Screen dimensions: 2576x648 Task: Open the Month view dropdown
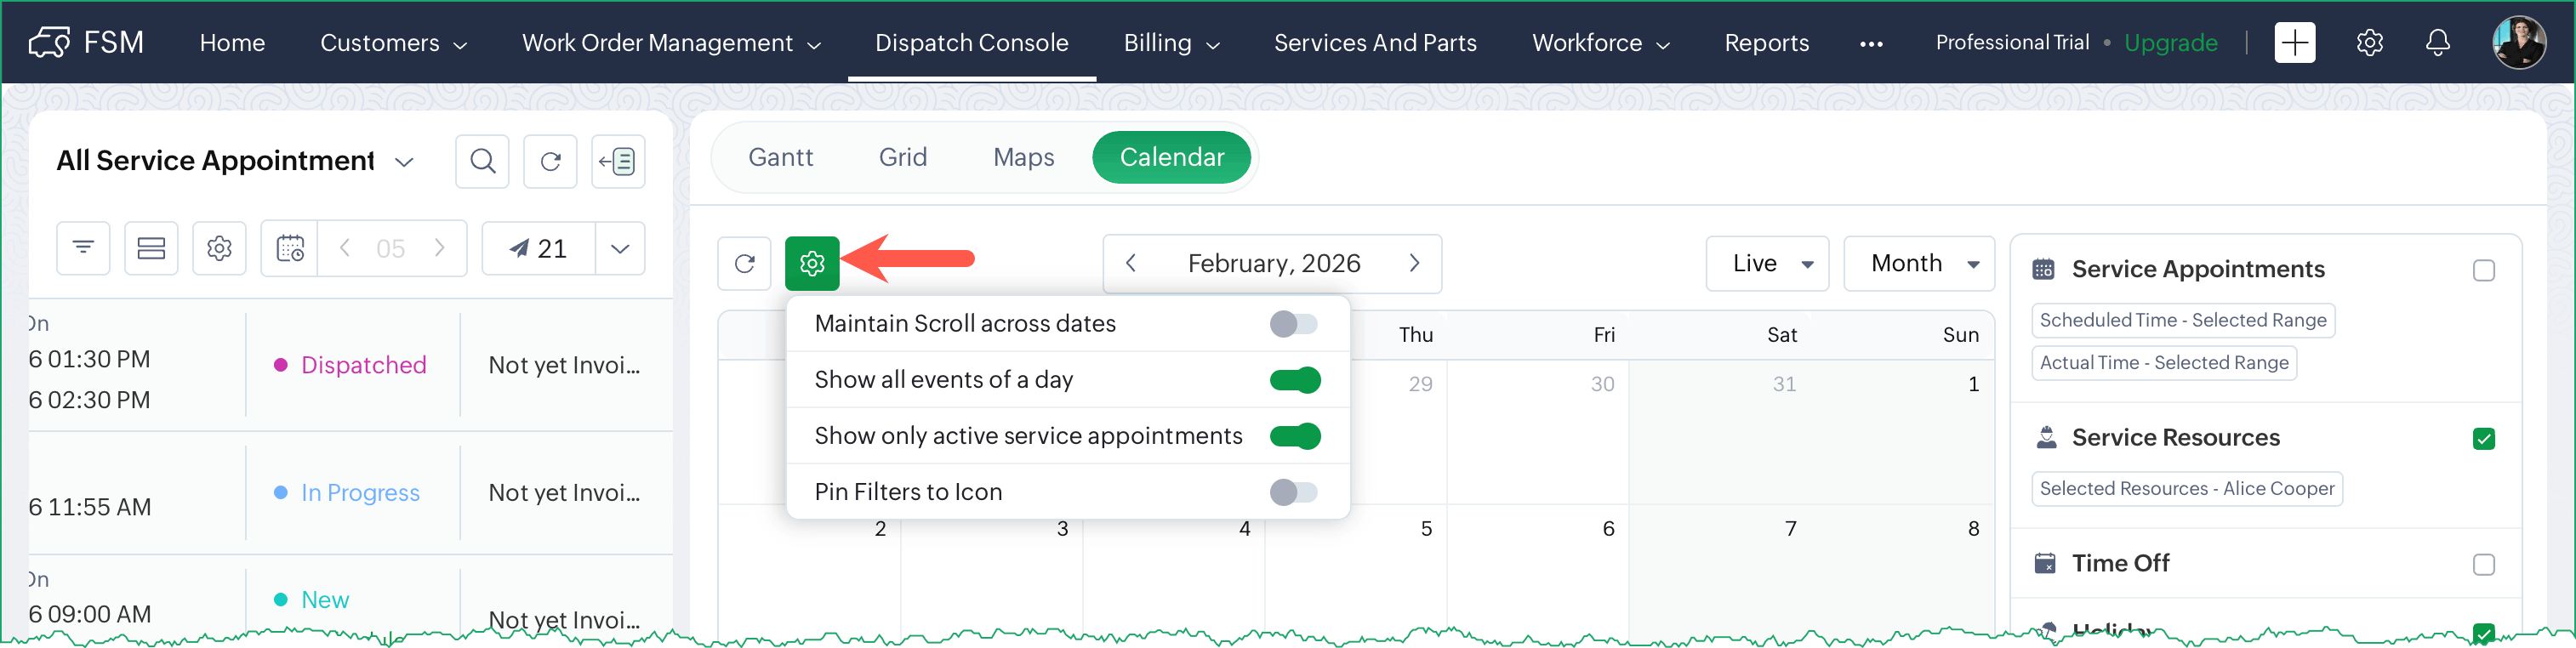[1918, 263]
